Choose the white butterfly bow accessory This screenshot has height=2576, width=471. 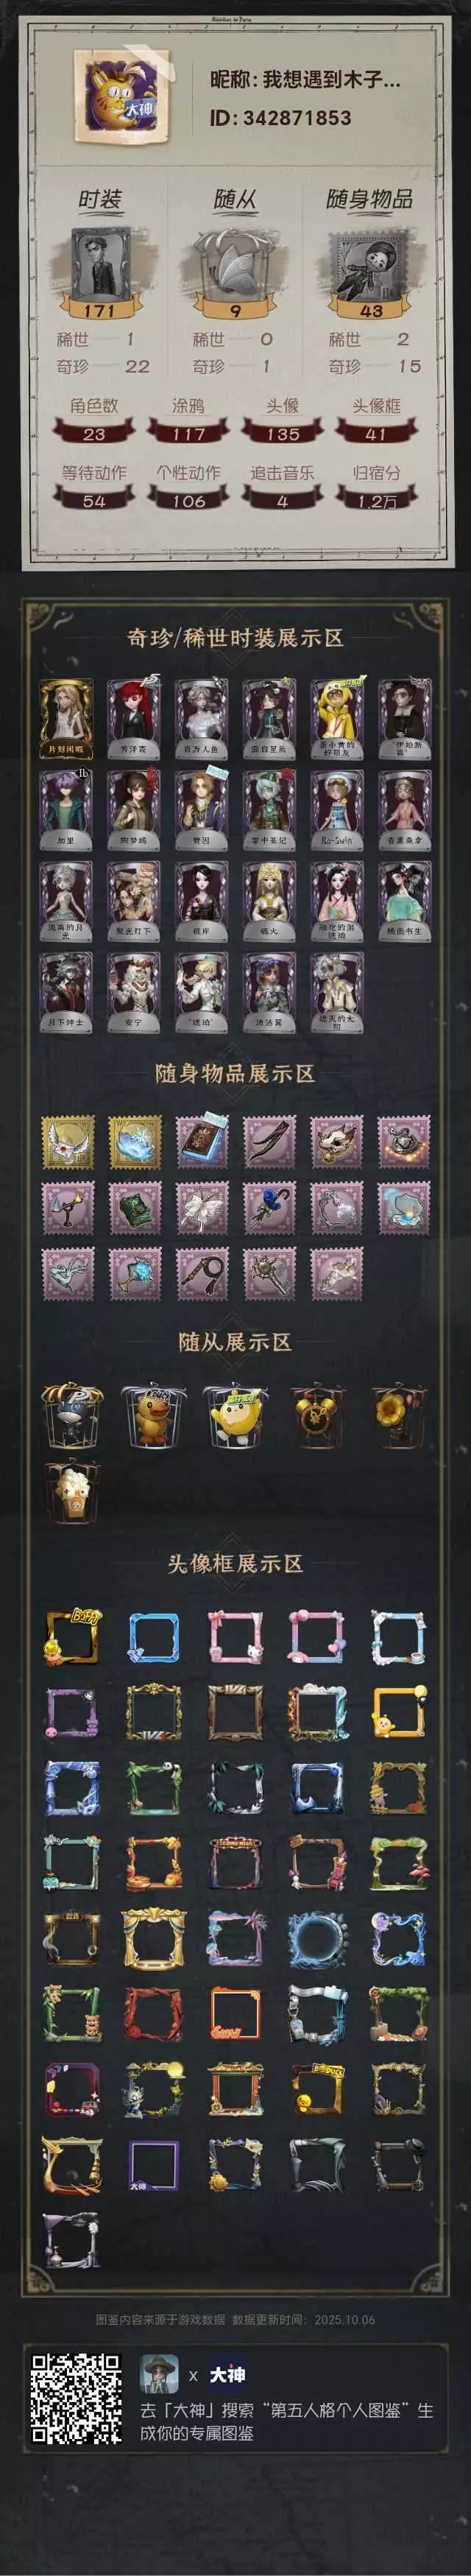pyautogui.click(x=201, y=1207)
